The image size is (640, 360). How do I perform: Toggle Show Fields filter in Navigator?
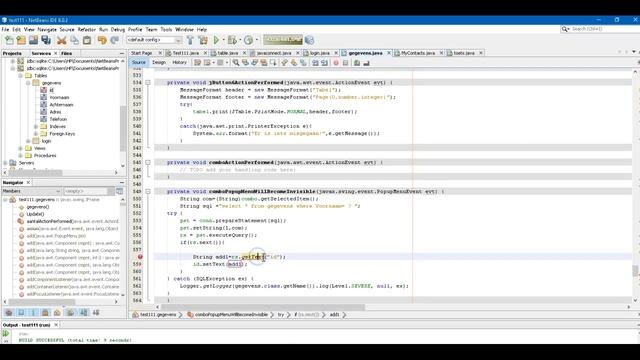tap(21, 313)
